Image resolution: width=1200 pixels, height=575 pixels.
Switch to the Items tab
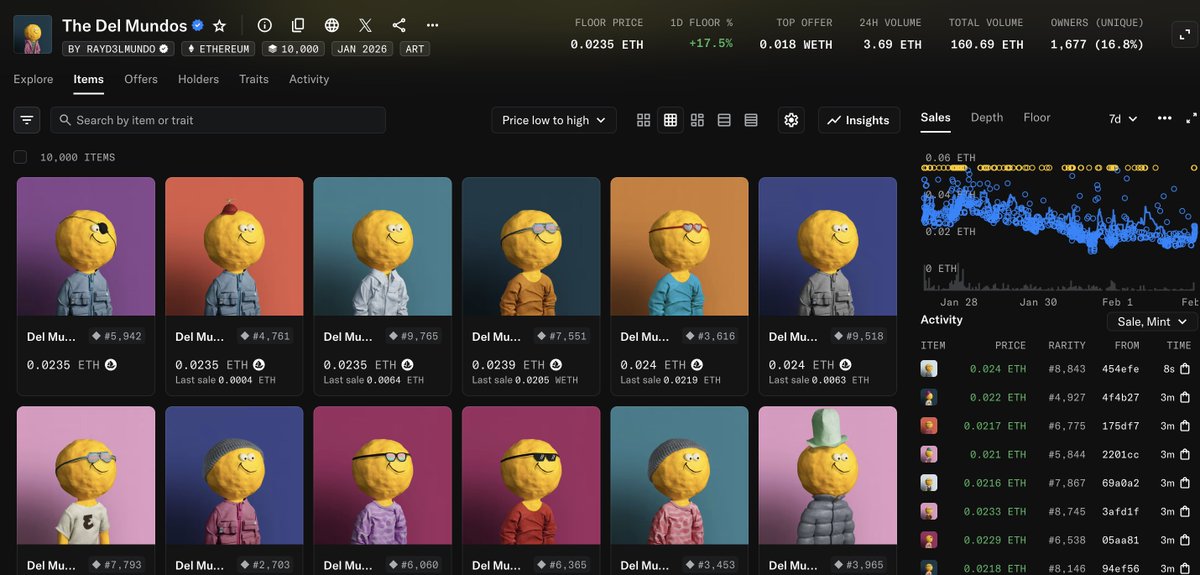[x=88, y=79]
